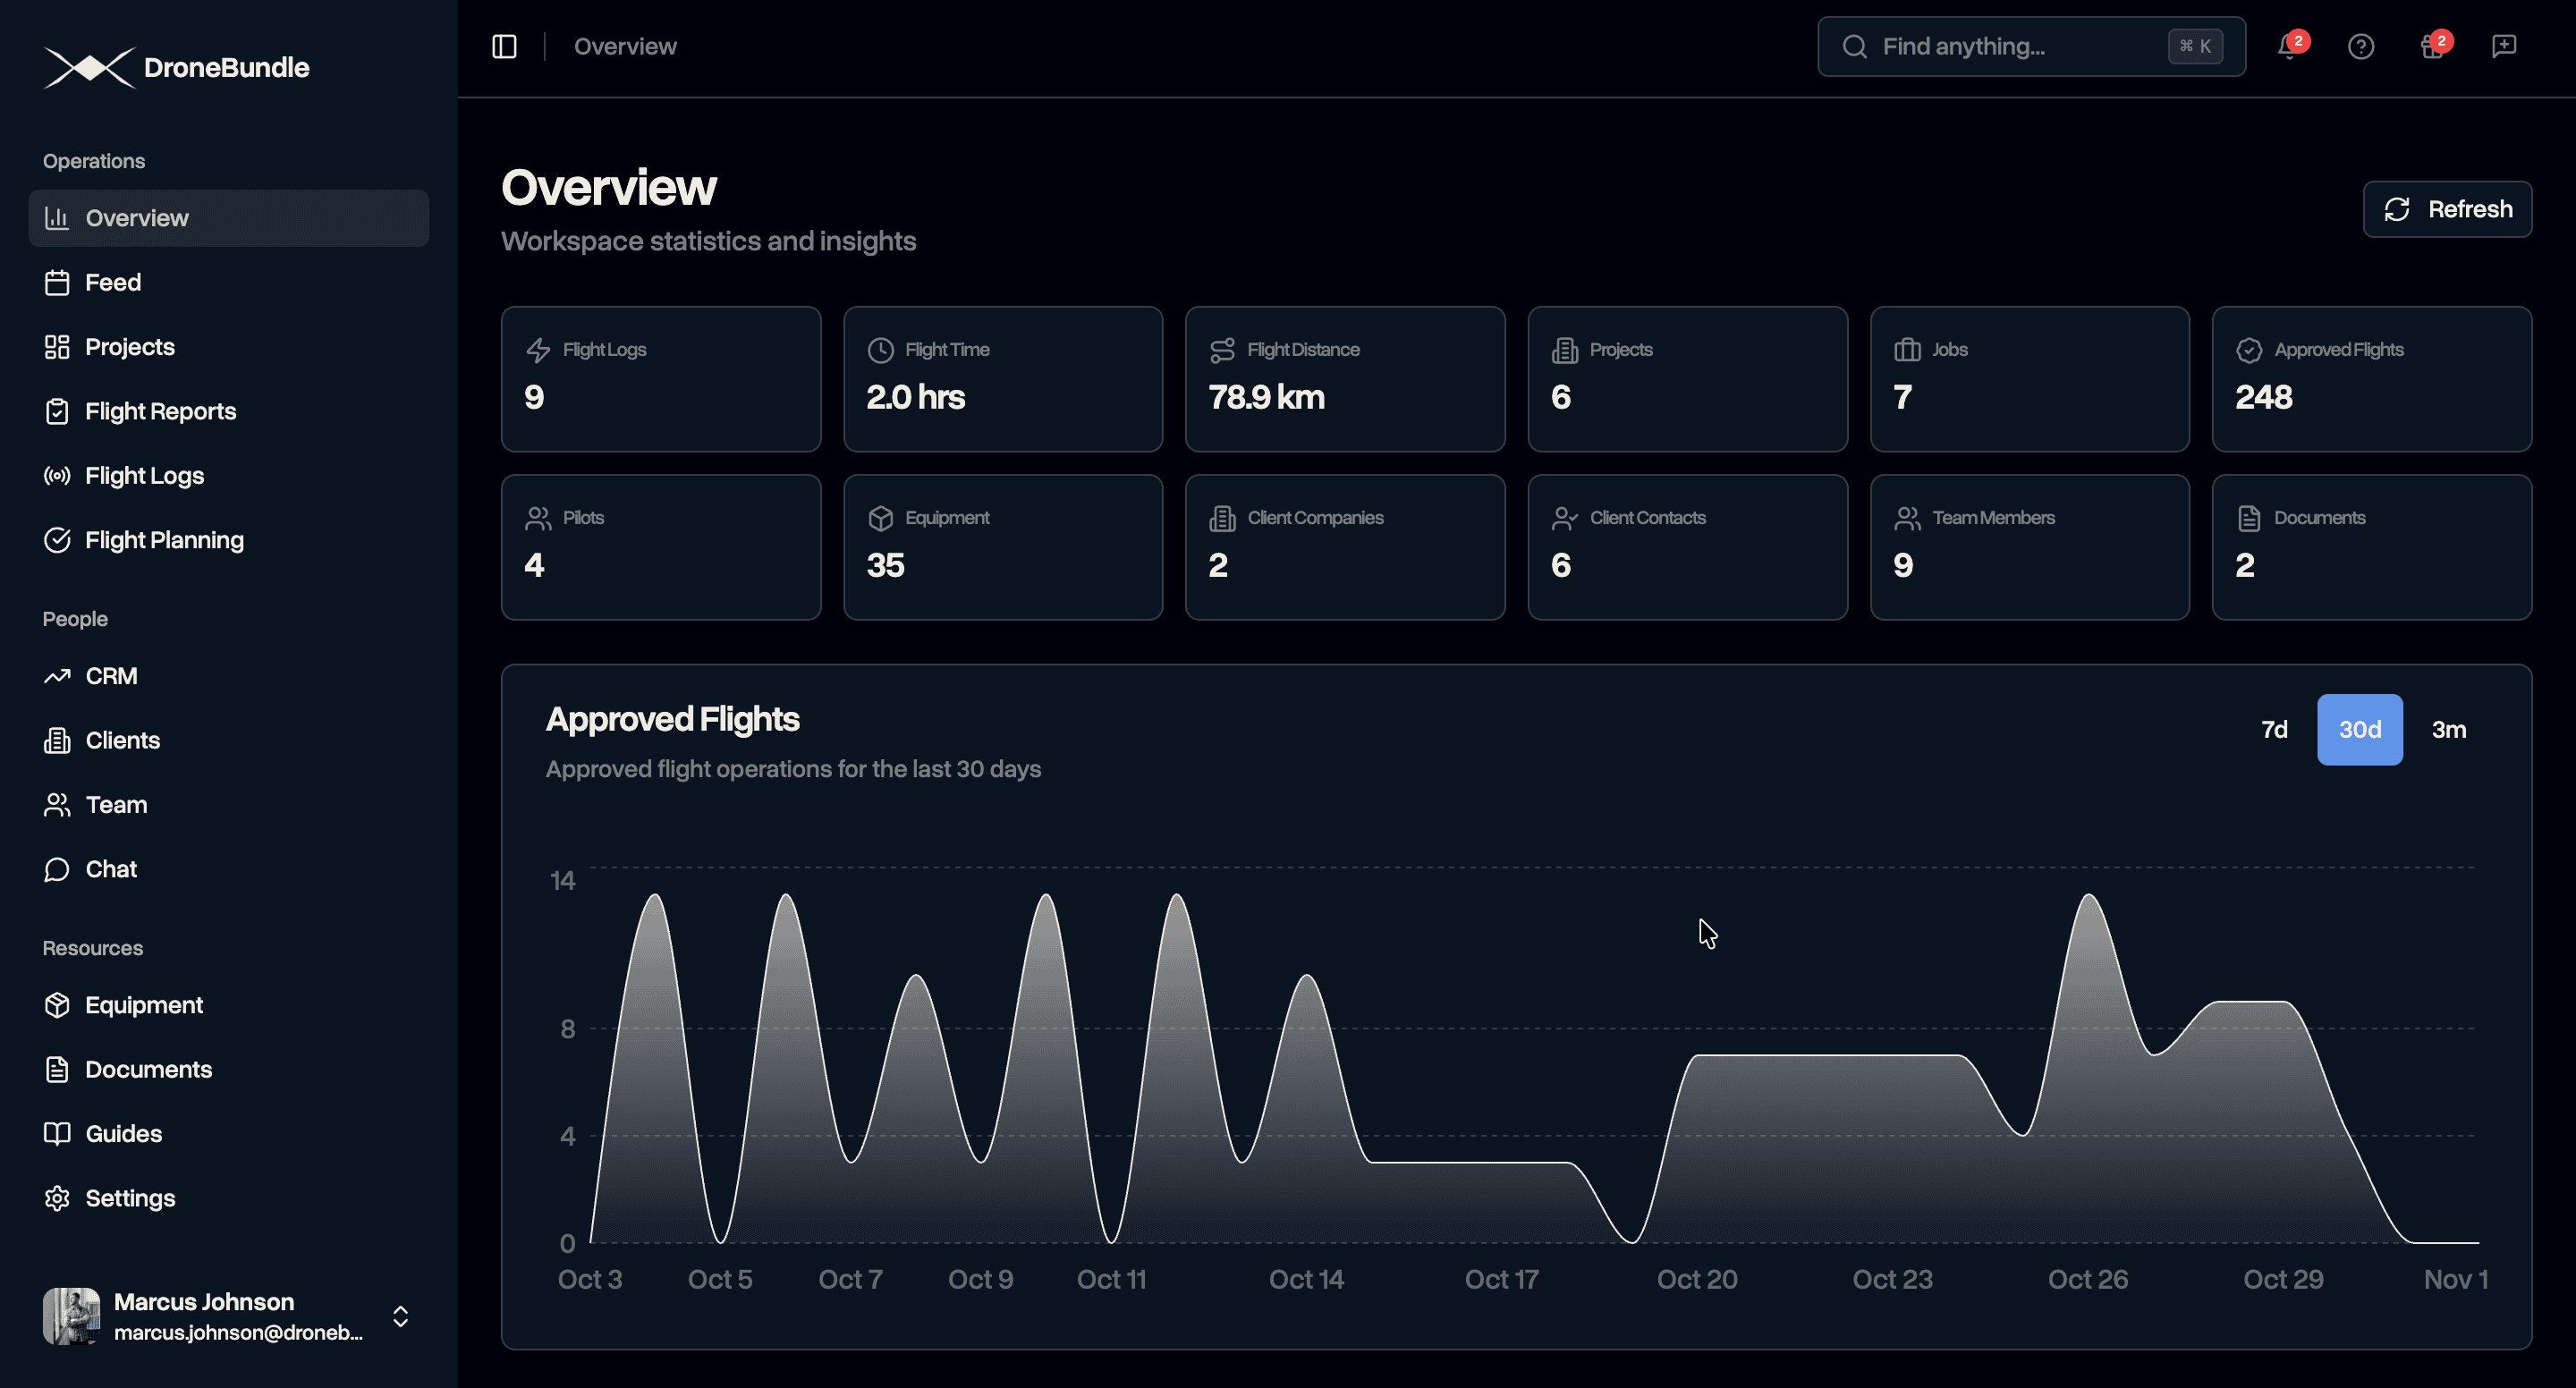The image size is (2576, 1388).
Task: Open the Feed menu item
Action: [x=113, y=282]
